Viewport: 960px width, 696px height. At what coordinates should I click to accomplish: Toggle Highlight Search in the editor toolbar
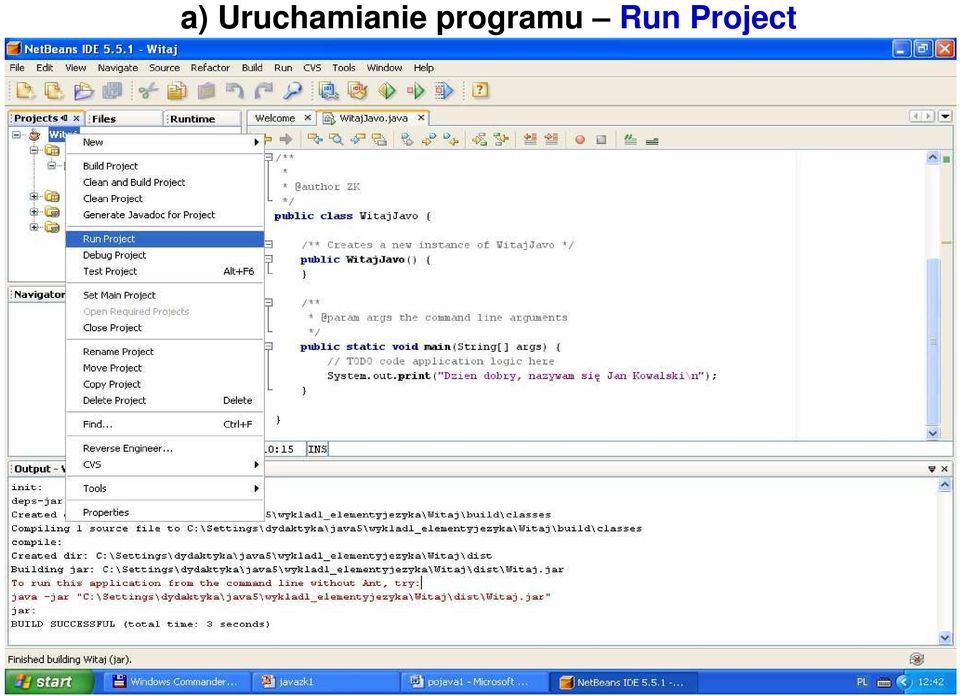[x=380, y=140]
